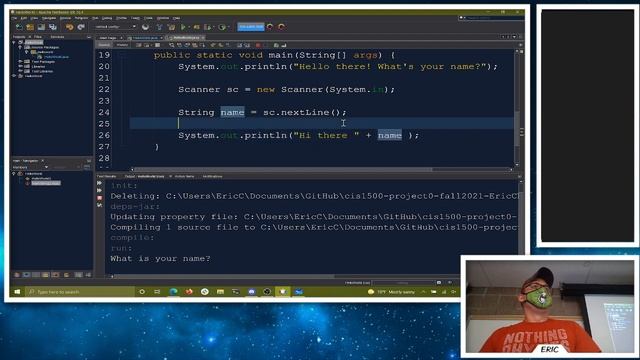Click the Open Project toolbar icon
Screen dimensions: 640x360
pos(41,27)
